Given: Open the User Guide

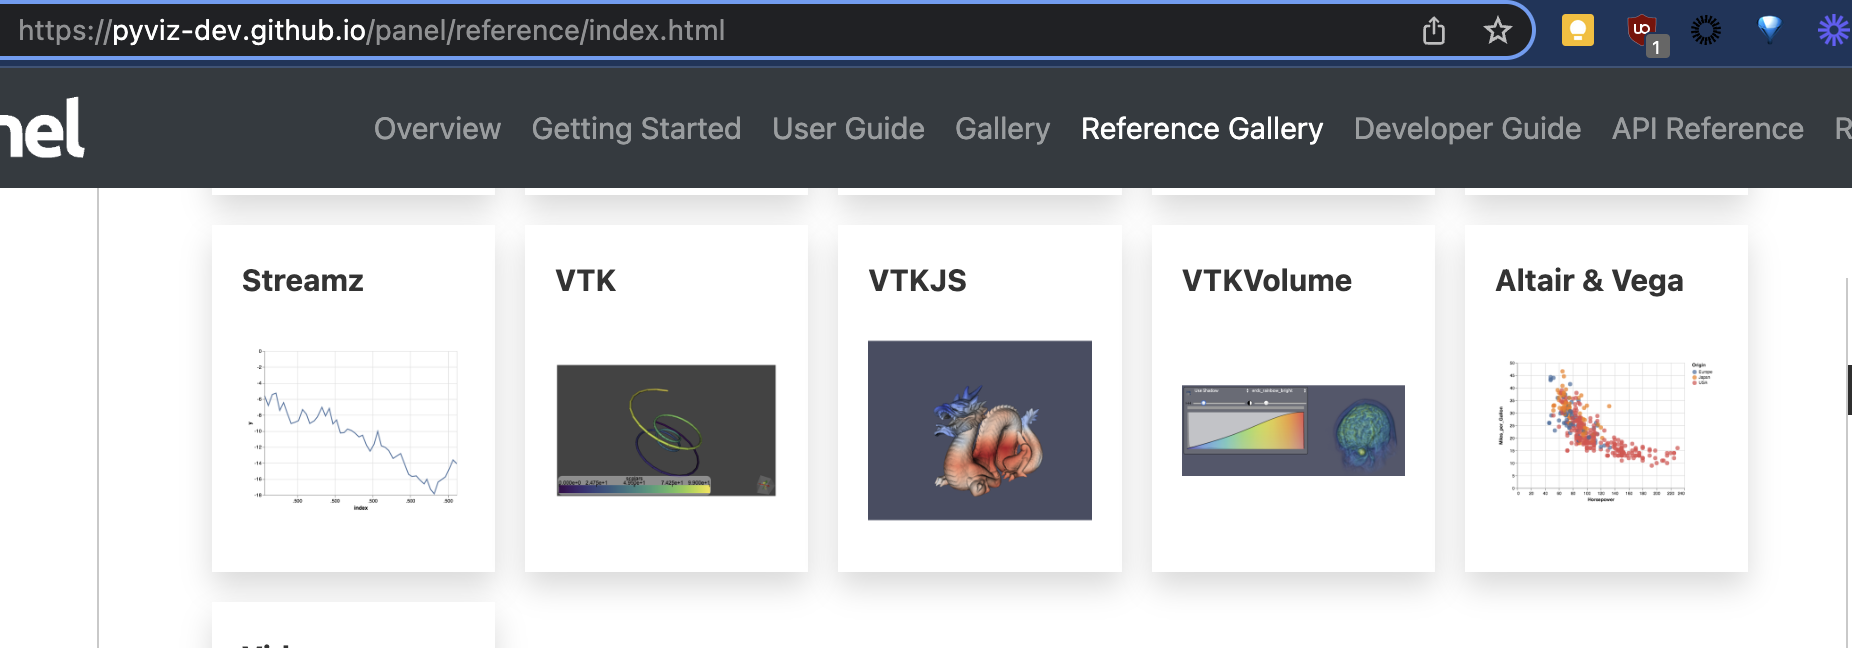Looking at the screenshot, I should (847, 128).
